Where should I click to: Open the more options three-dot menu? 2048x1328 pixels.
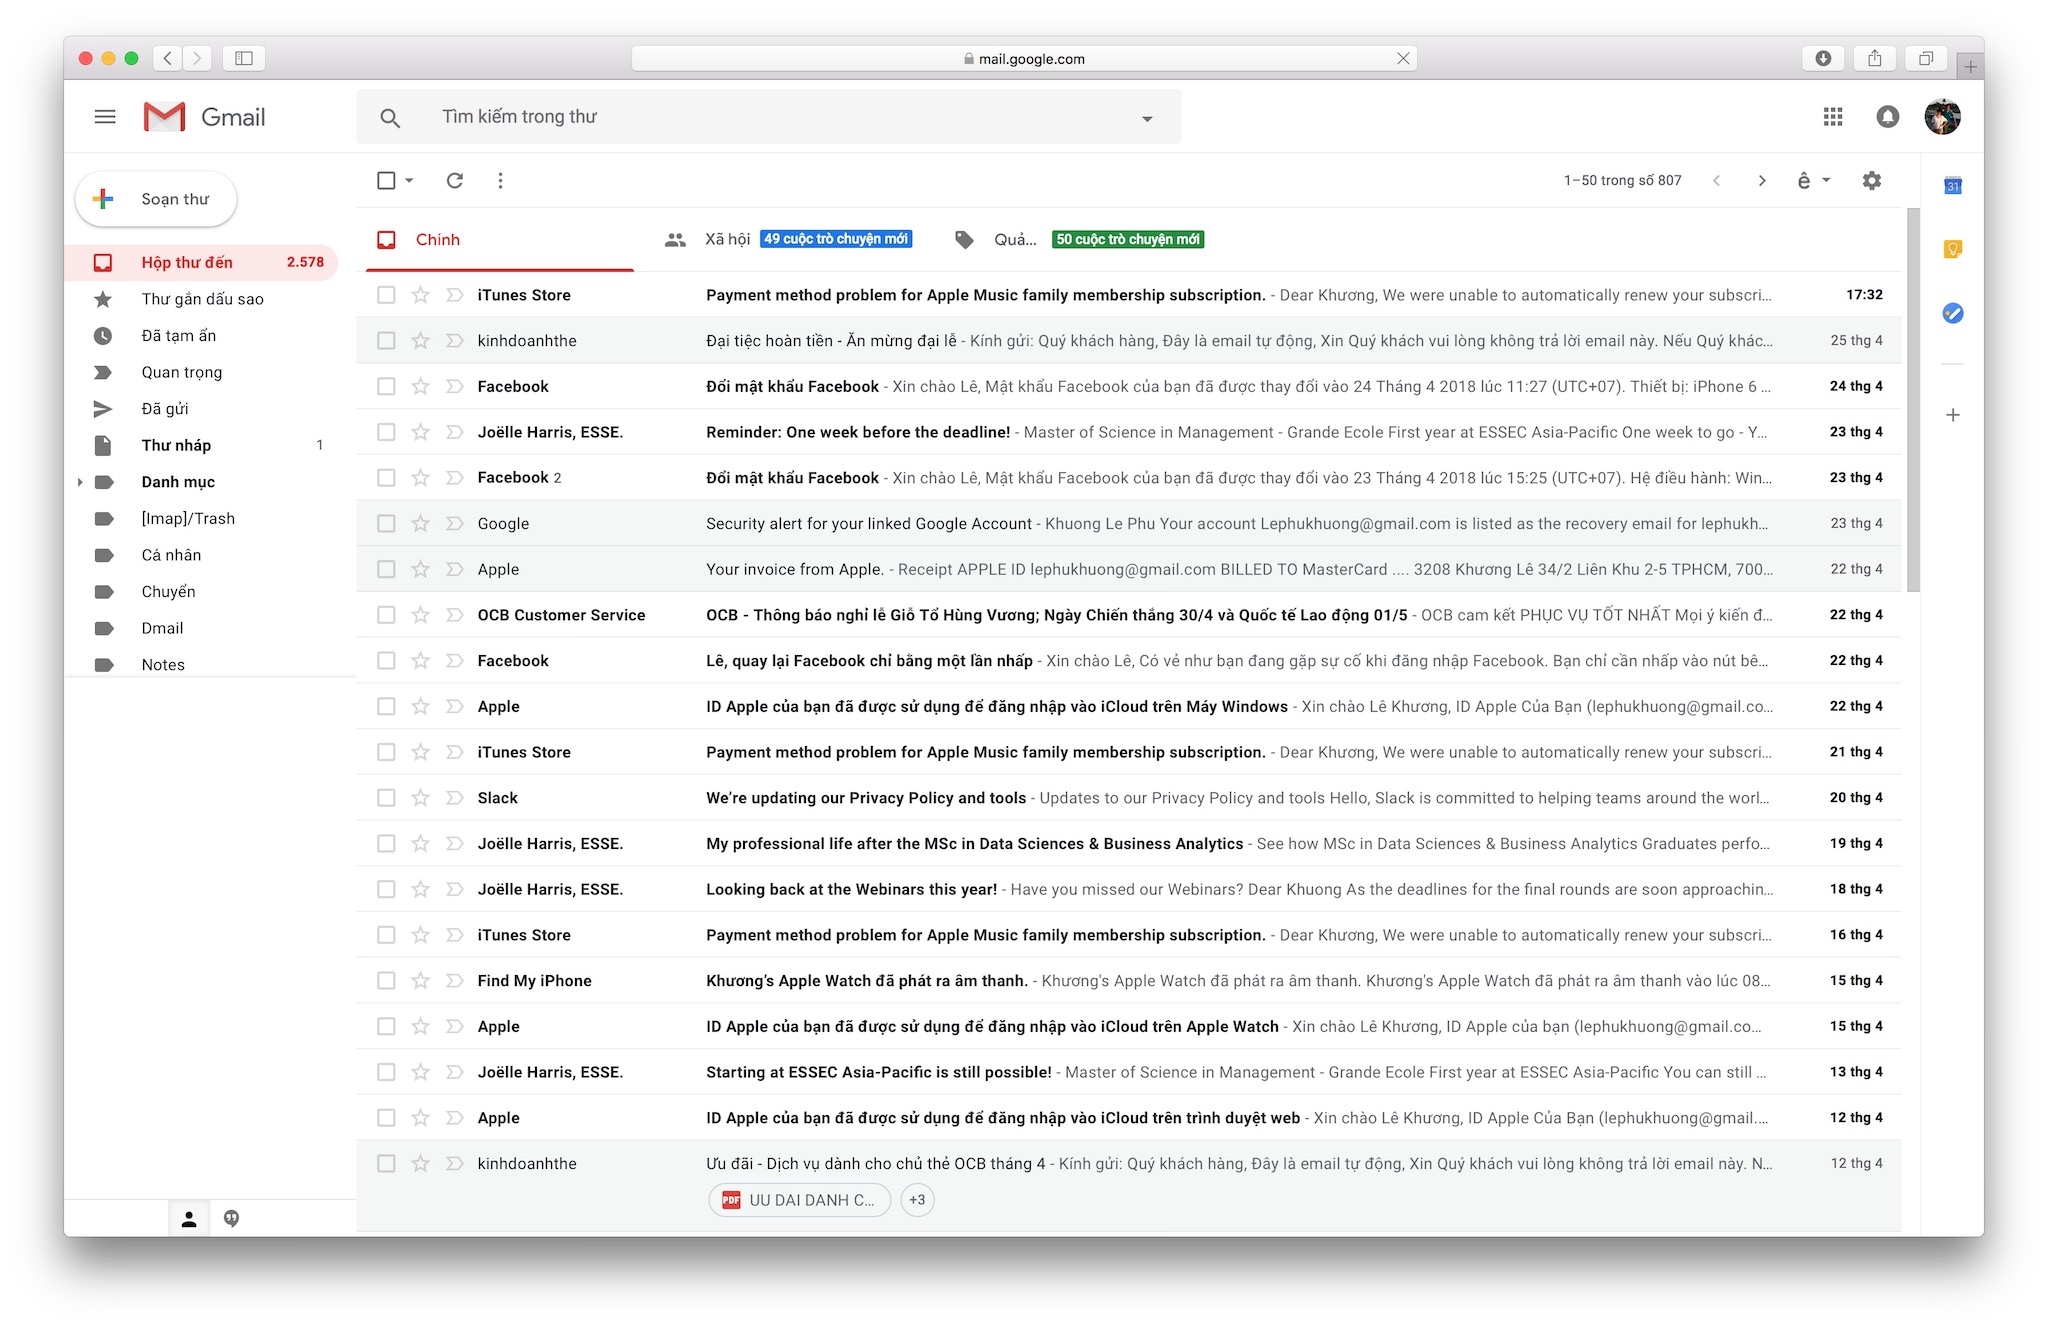pos(500,180)
